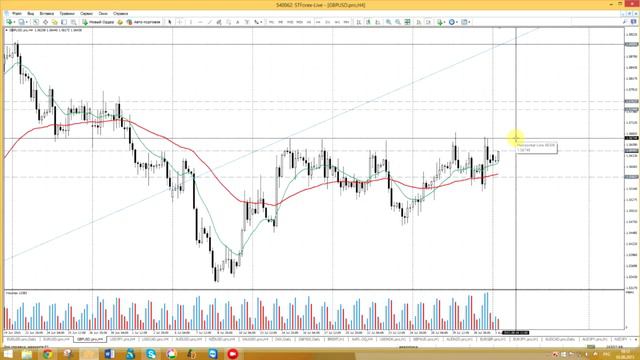The height and width of the screenshot is (360, 640).
Task: Open the Вставка menu
Action: [x=47, y=13]
